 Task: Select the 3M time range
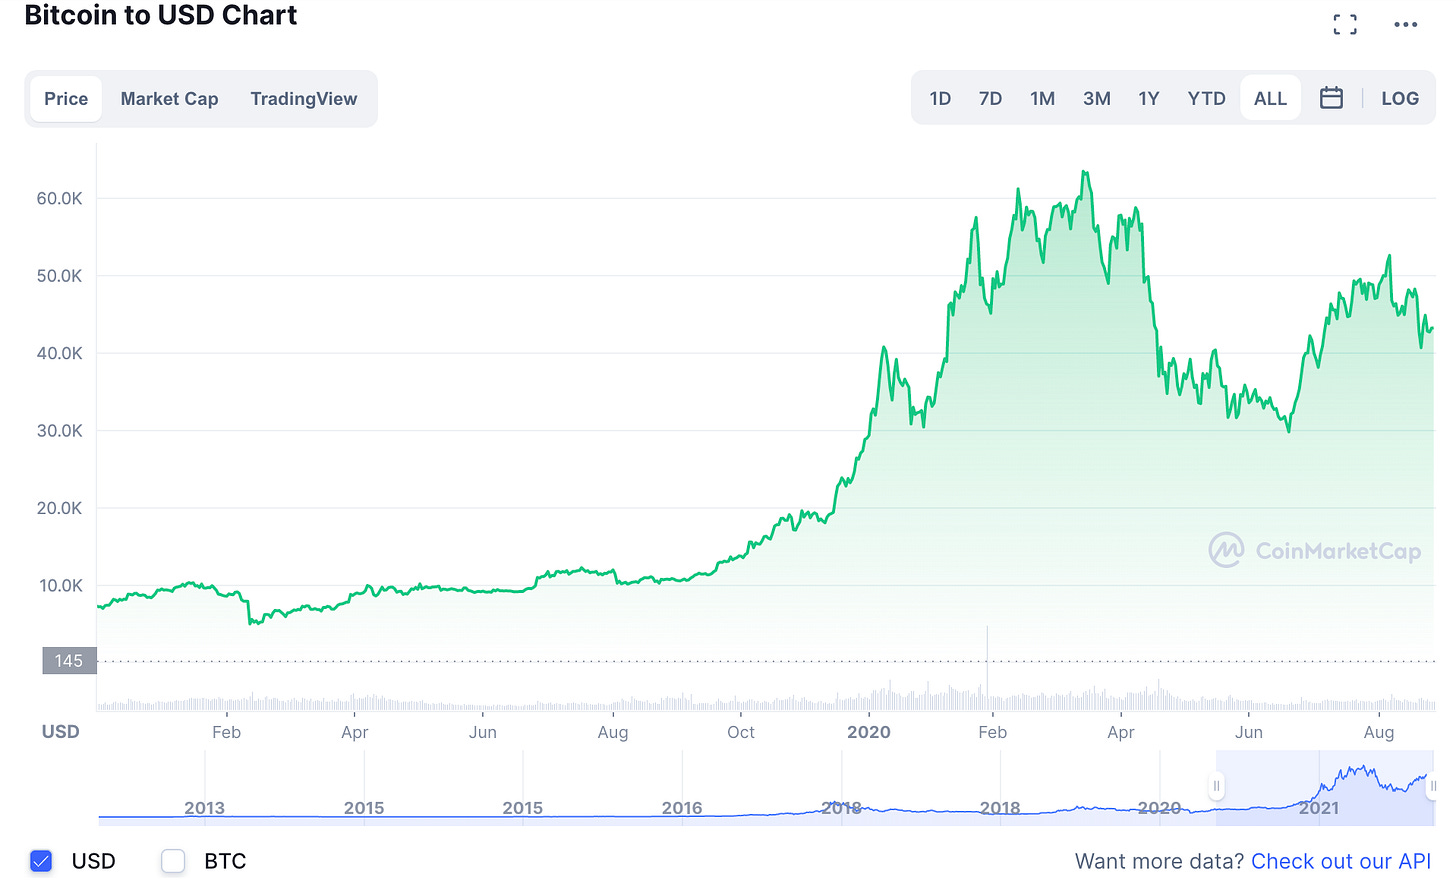[1096, 99]
